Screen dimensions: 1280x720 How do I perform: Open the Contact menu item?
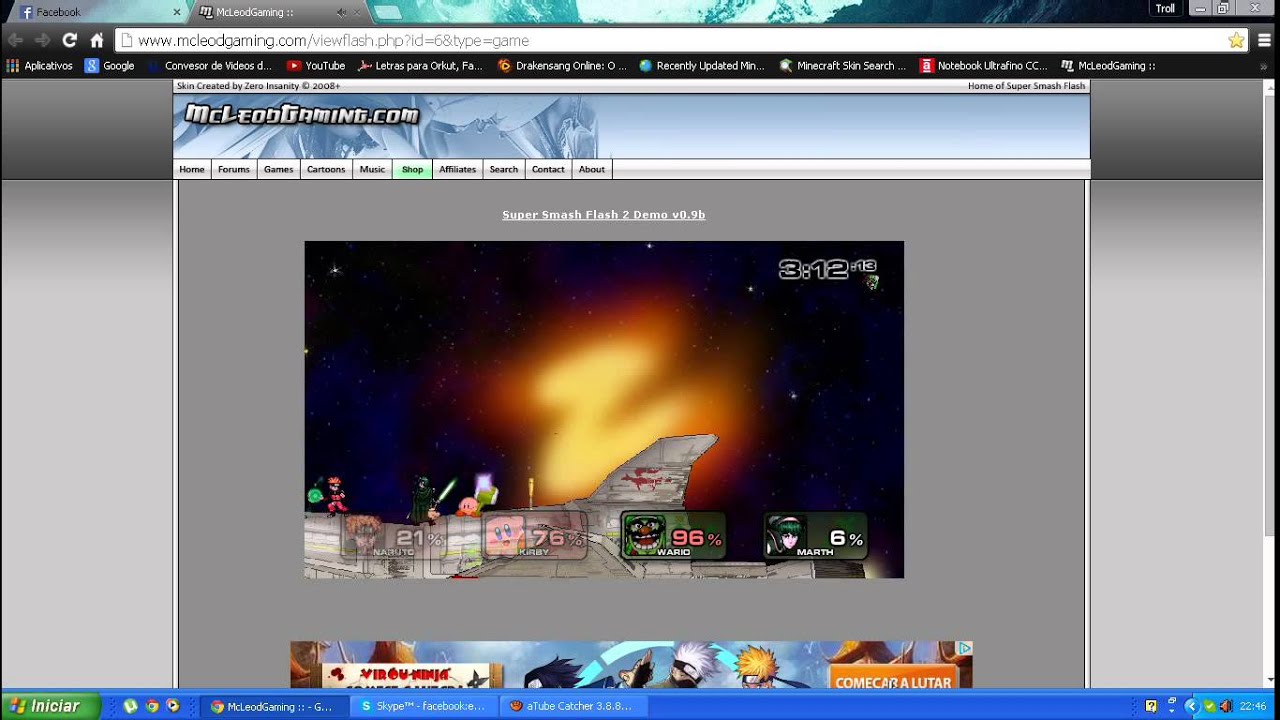point(548,169)
